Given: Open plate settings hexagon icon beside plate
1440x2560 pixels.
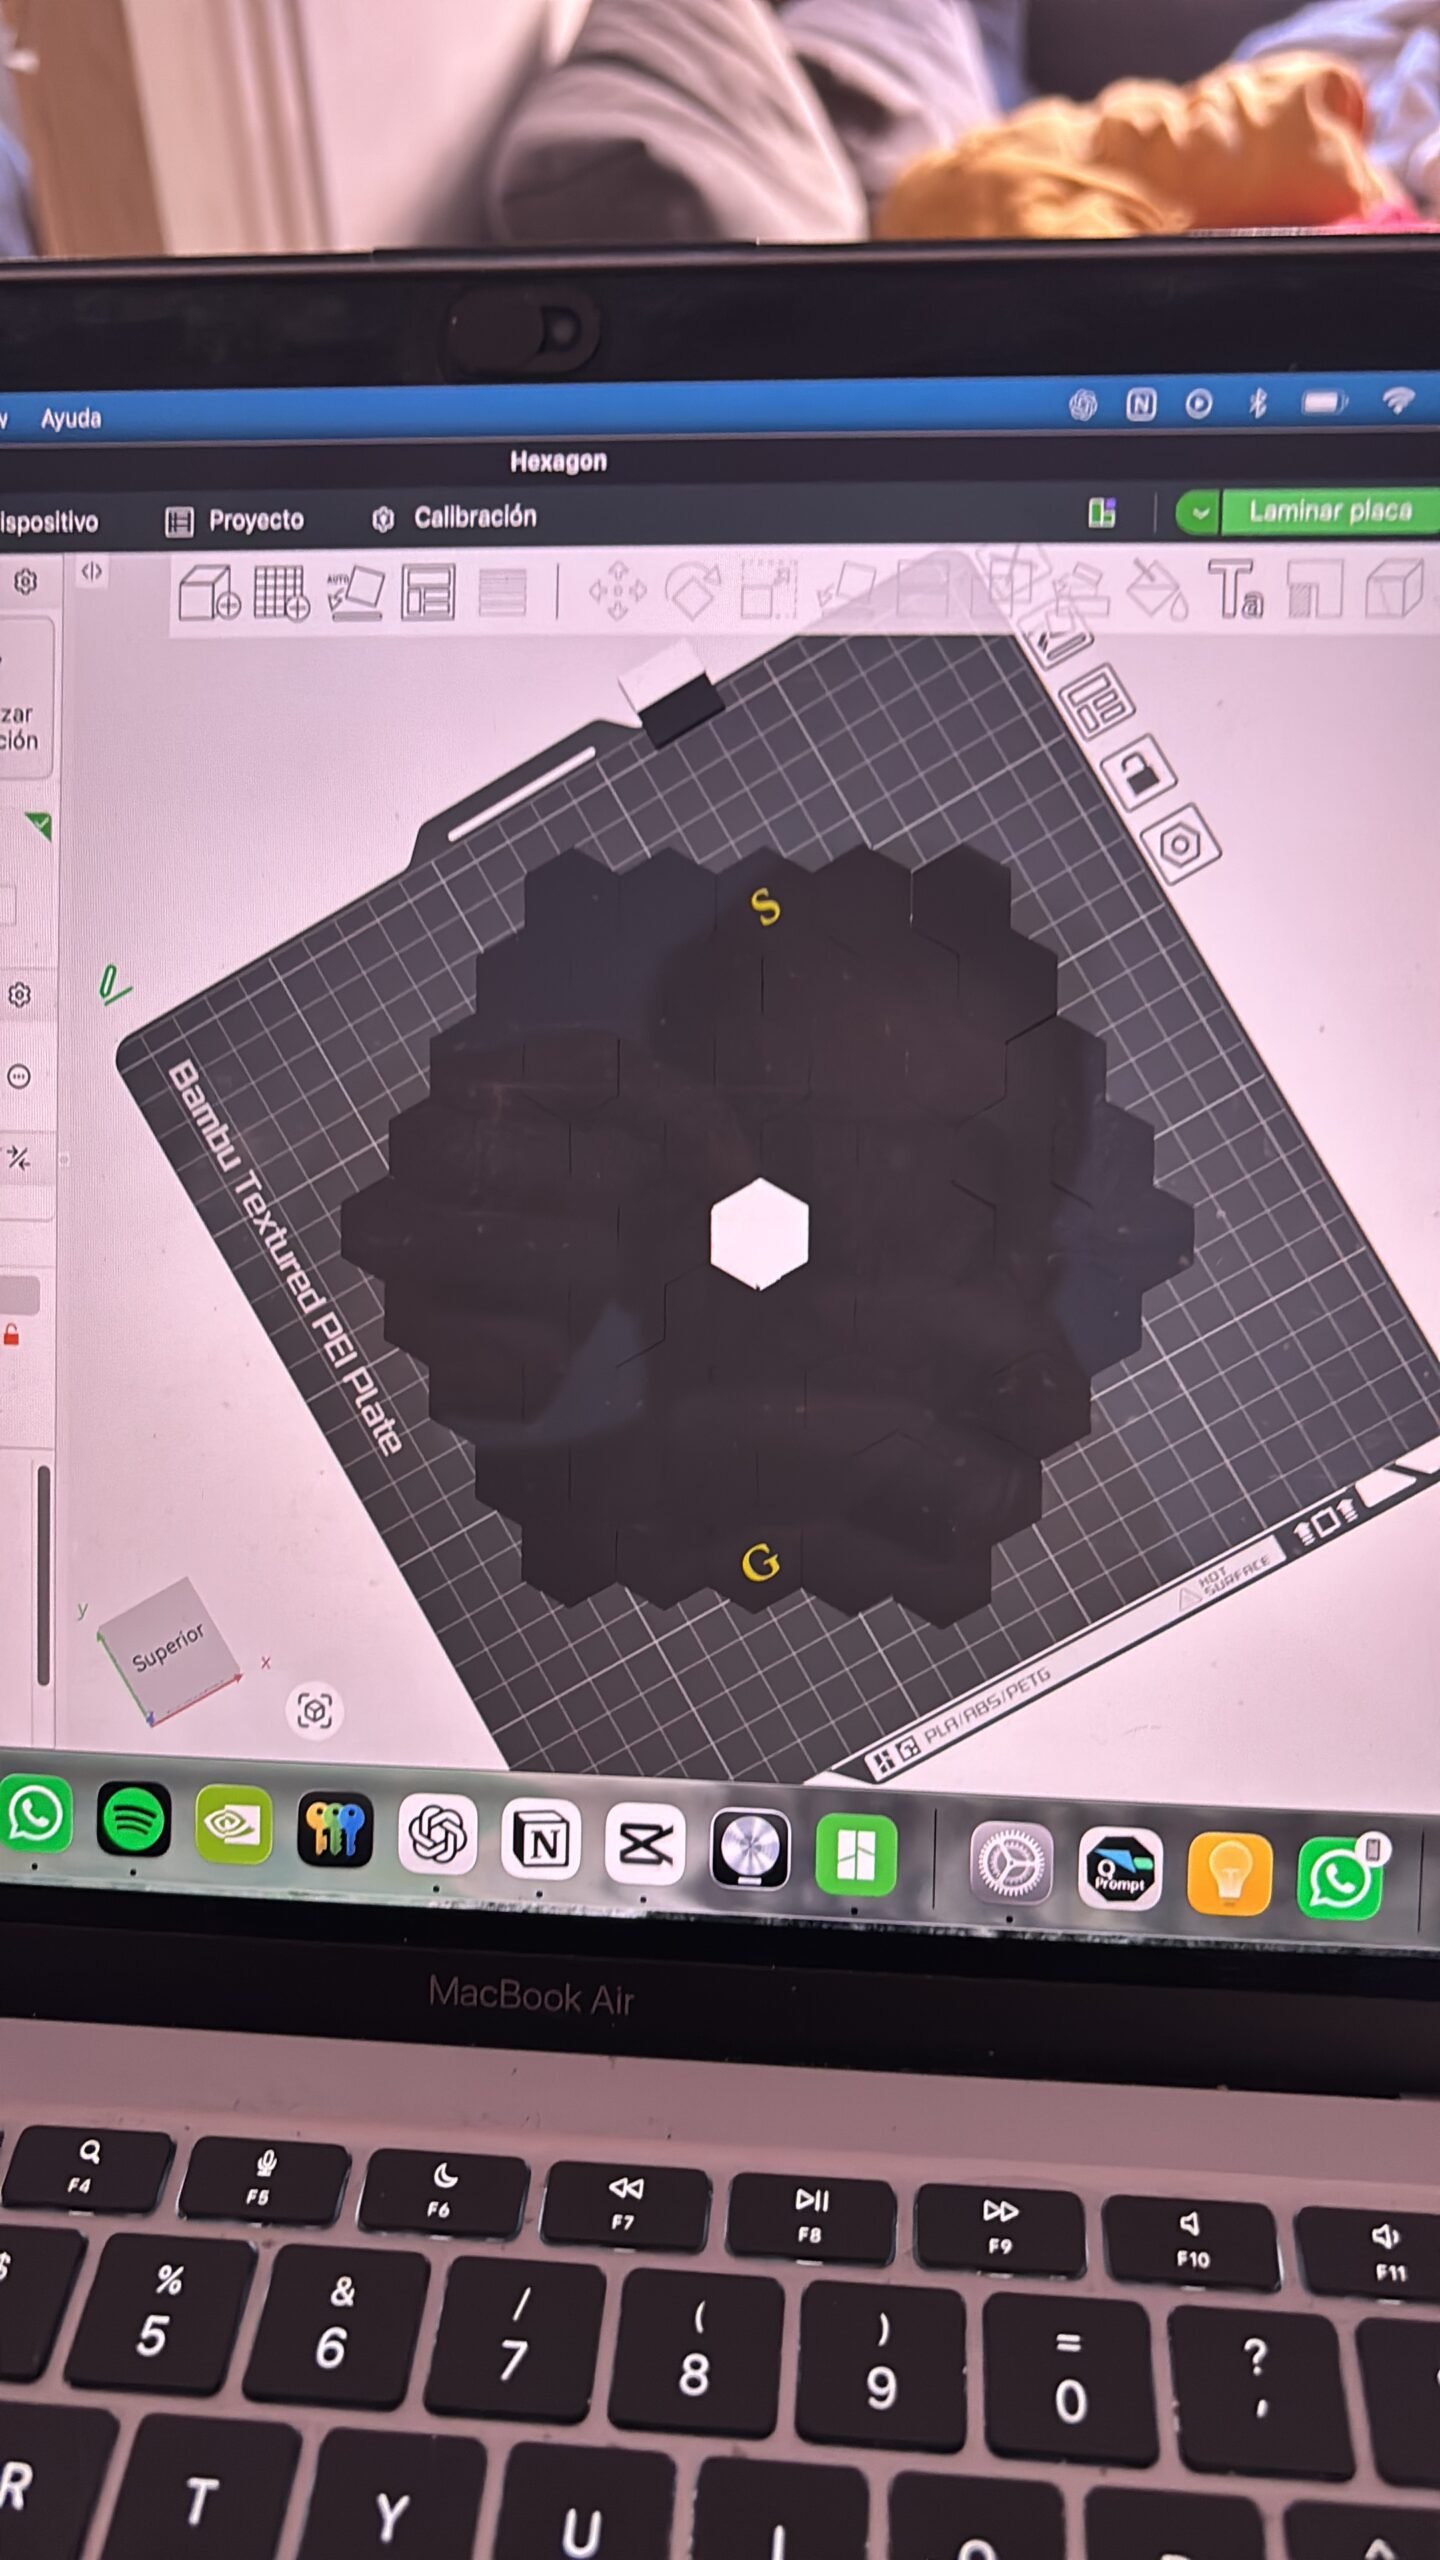Looking at the screenshot, I should tap(1181, 845).
